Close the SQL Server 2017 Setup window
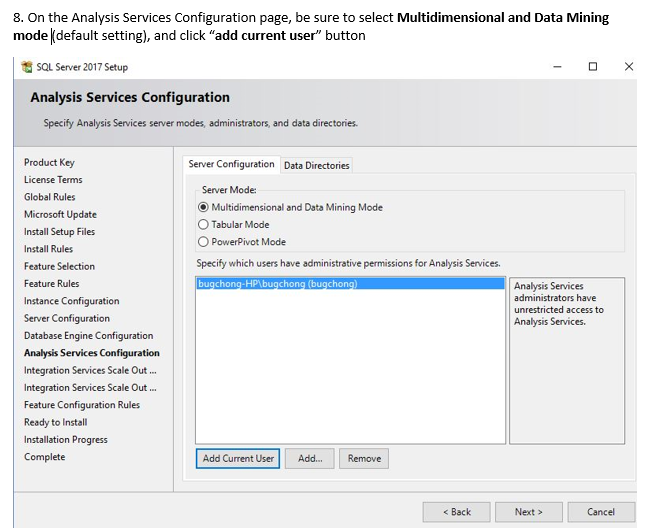 click(628, 67)
